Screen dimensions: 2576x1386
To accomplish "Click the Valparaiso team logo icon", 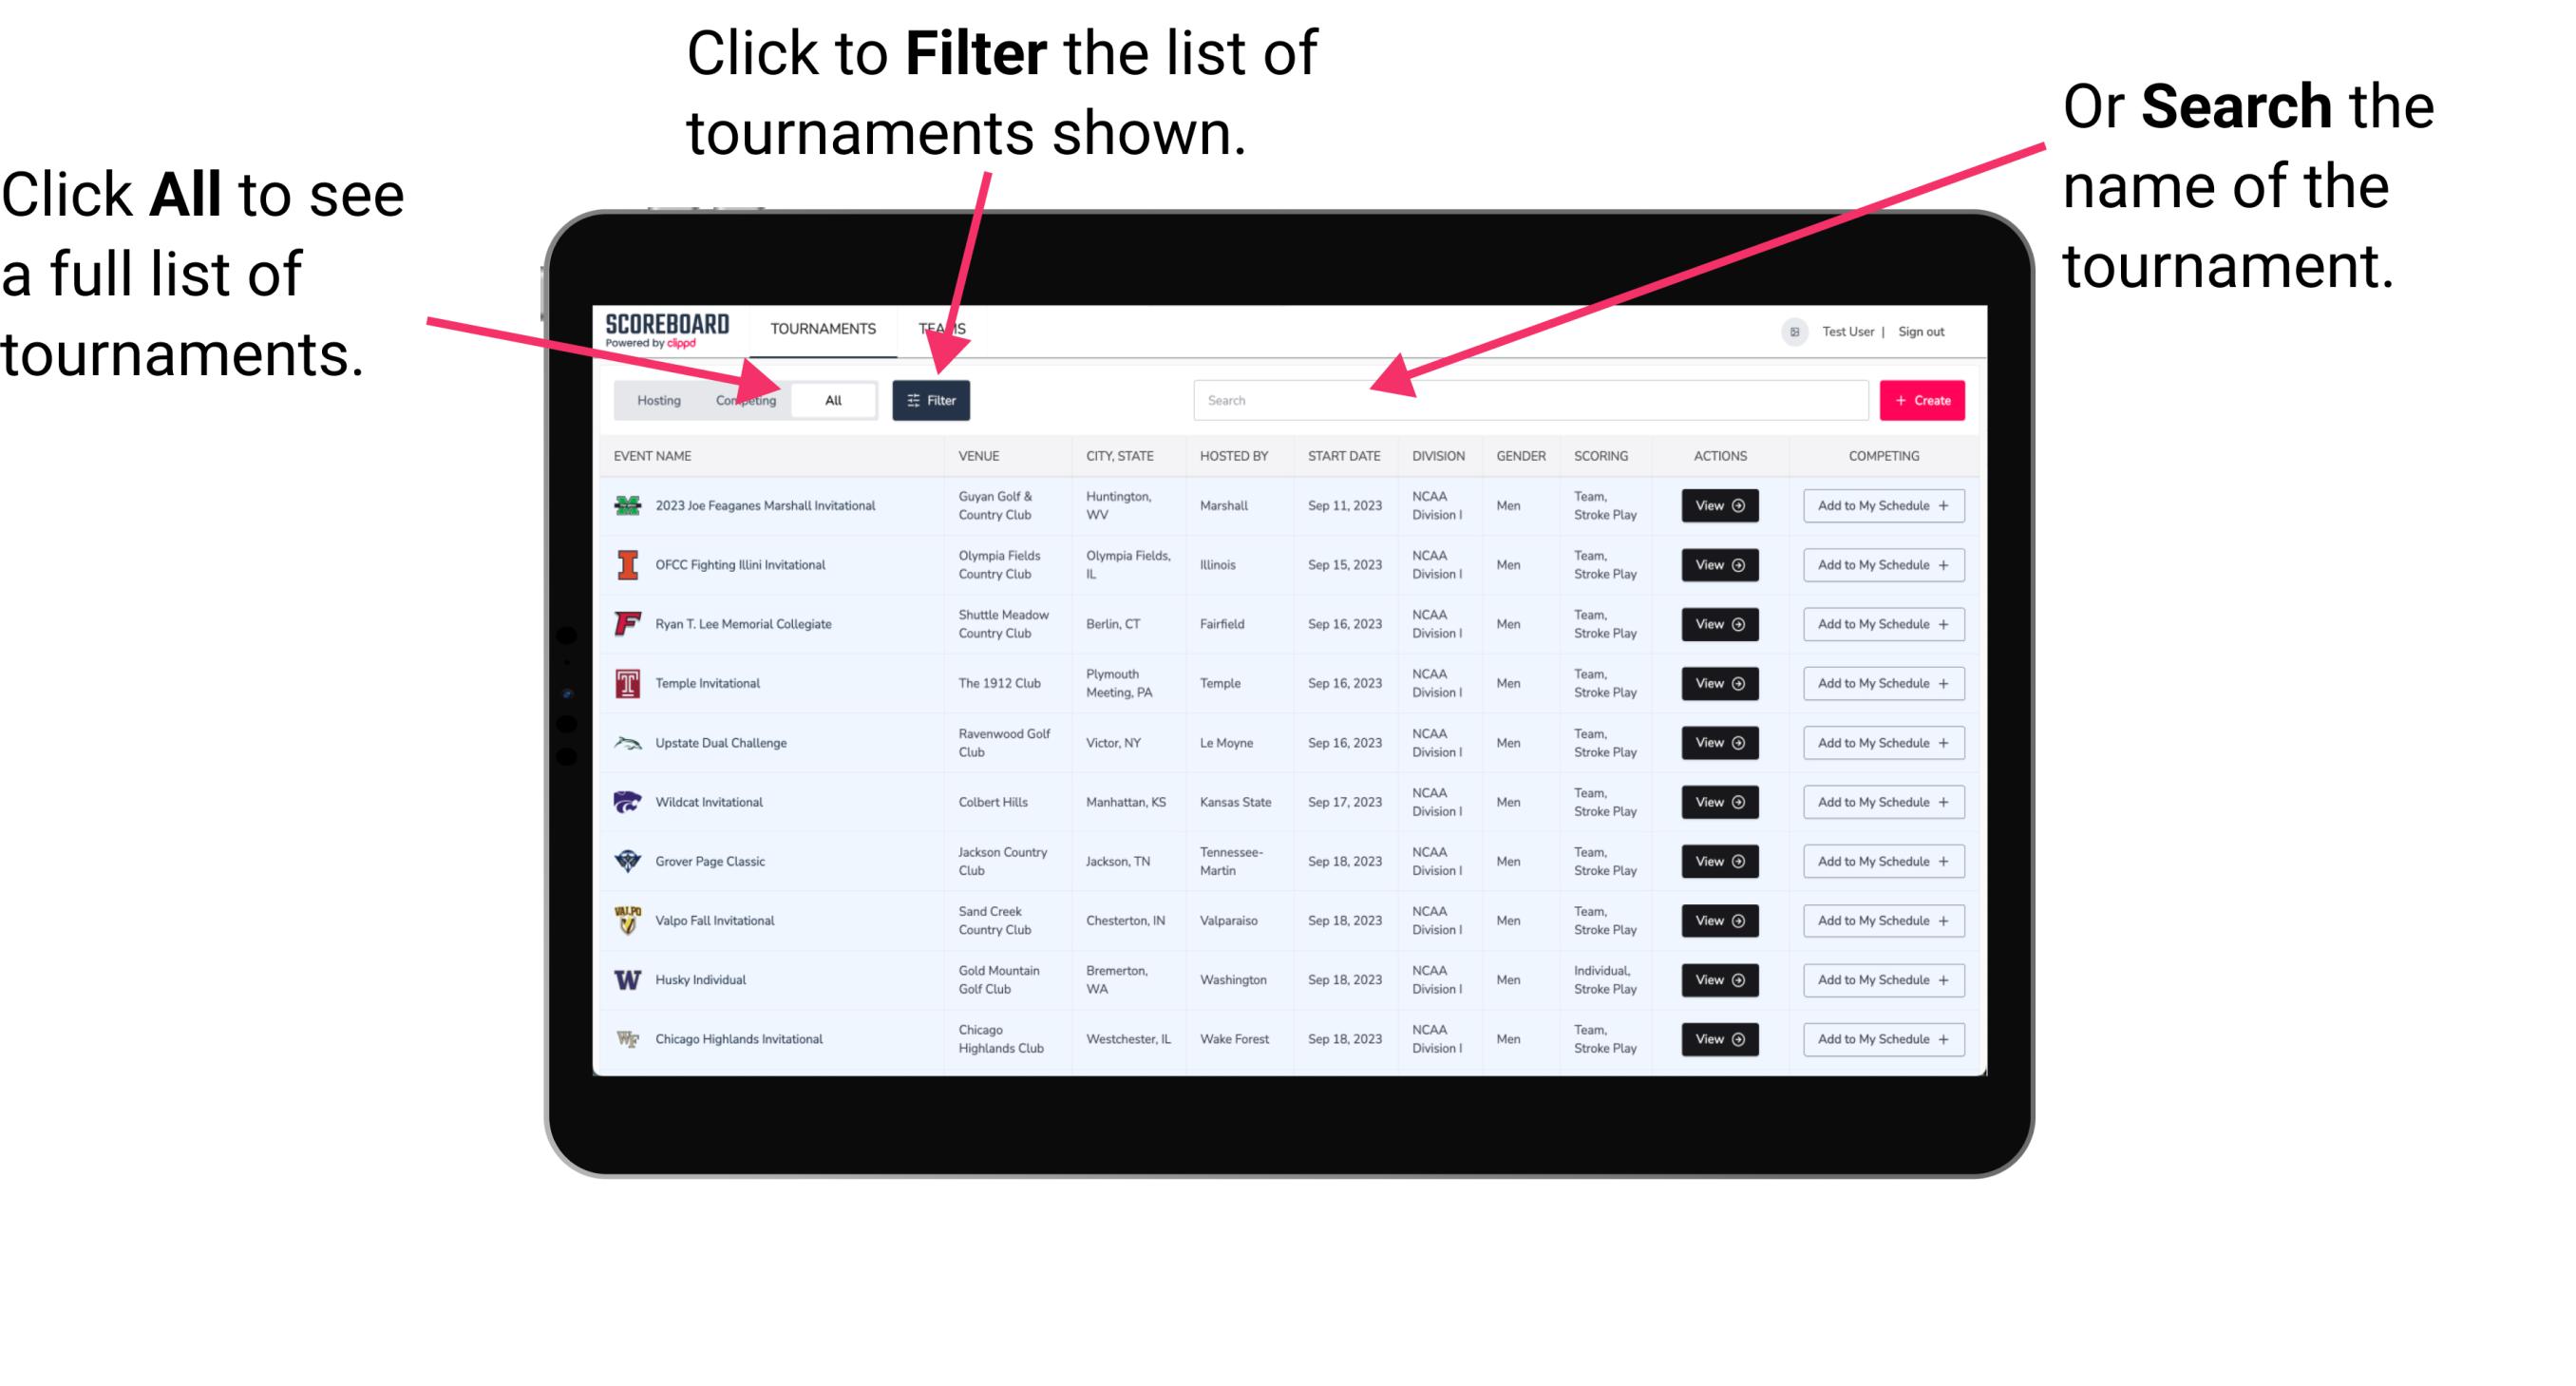I will 628,920.
